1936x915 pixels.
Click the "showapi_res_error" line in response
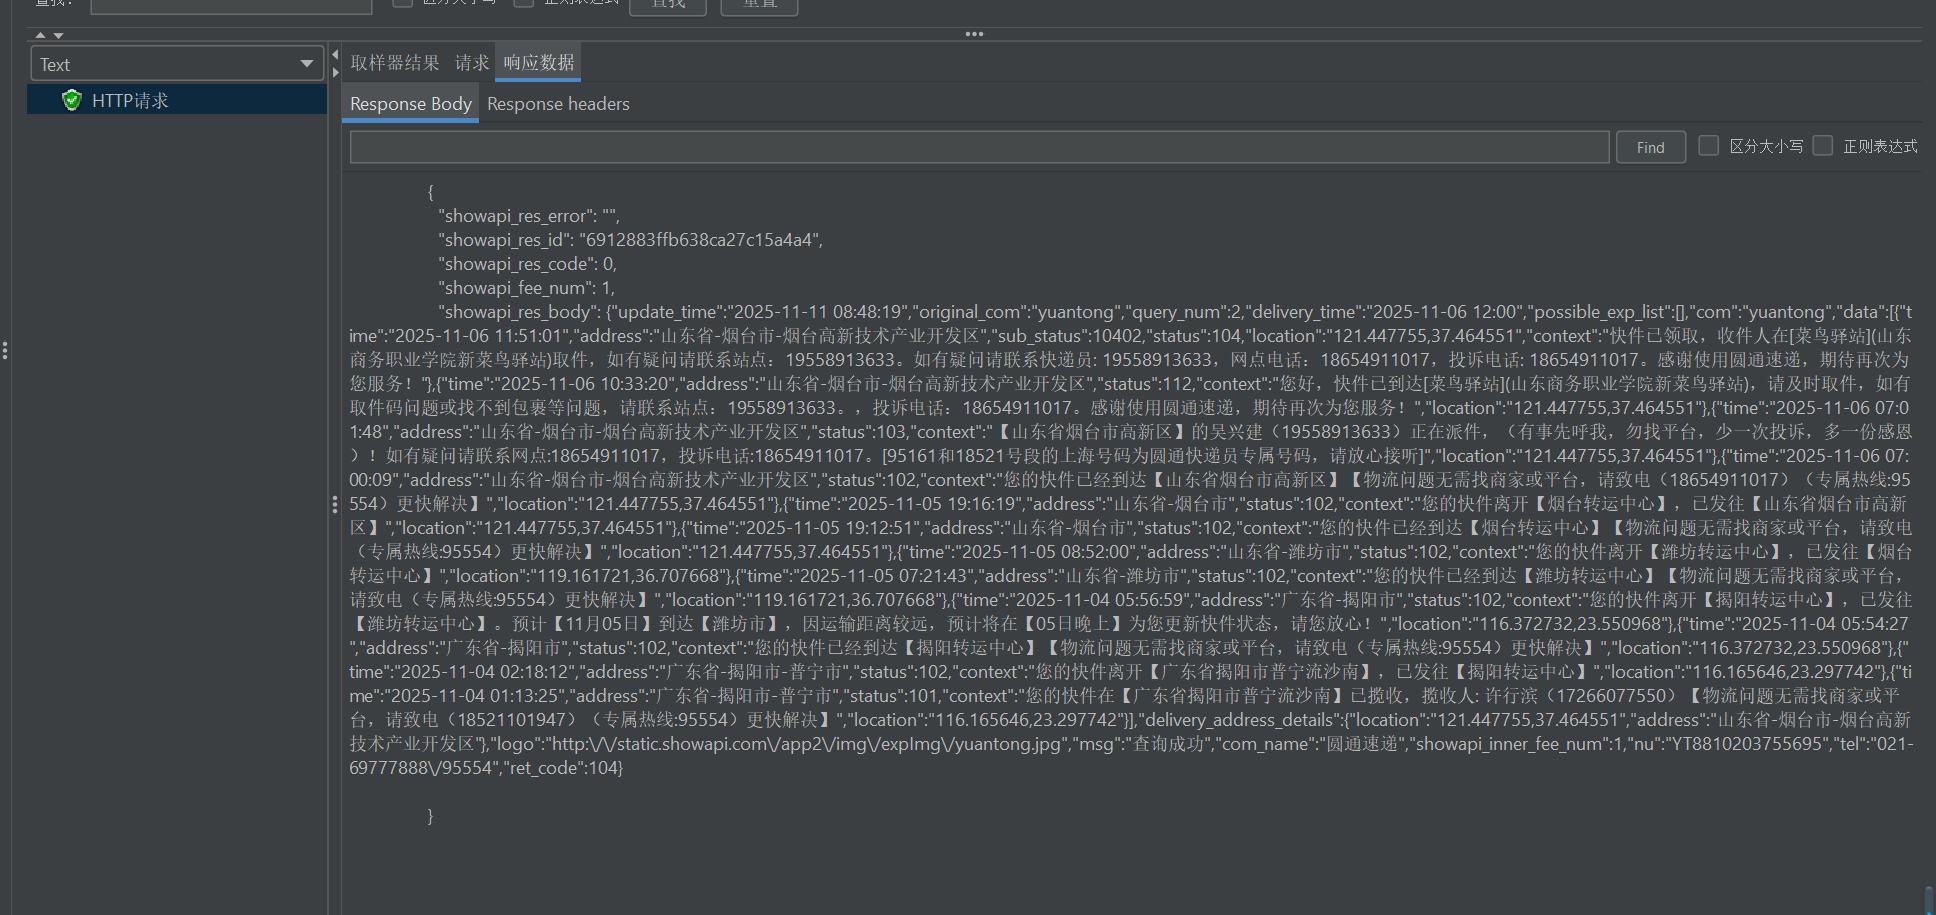(x=529, y=216)
